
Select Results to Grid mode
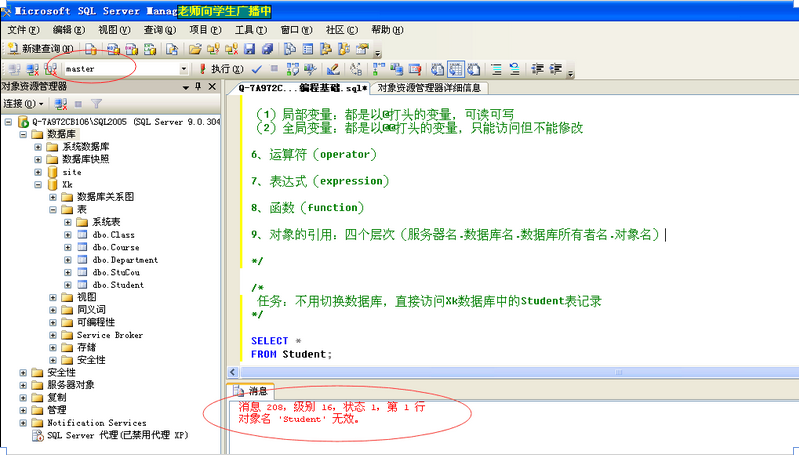click(x=456, y=69)
